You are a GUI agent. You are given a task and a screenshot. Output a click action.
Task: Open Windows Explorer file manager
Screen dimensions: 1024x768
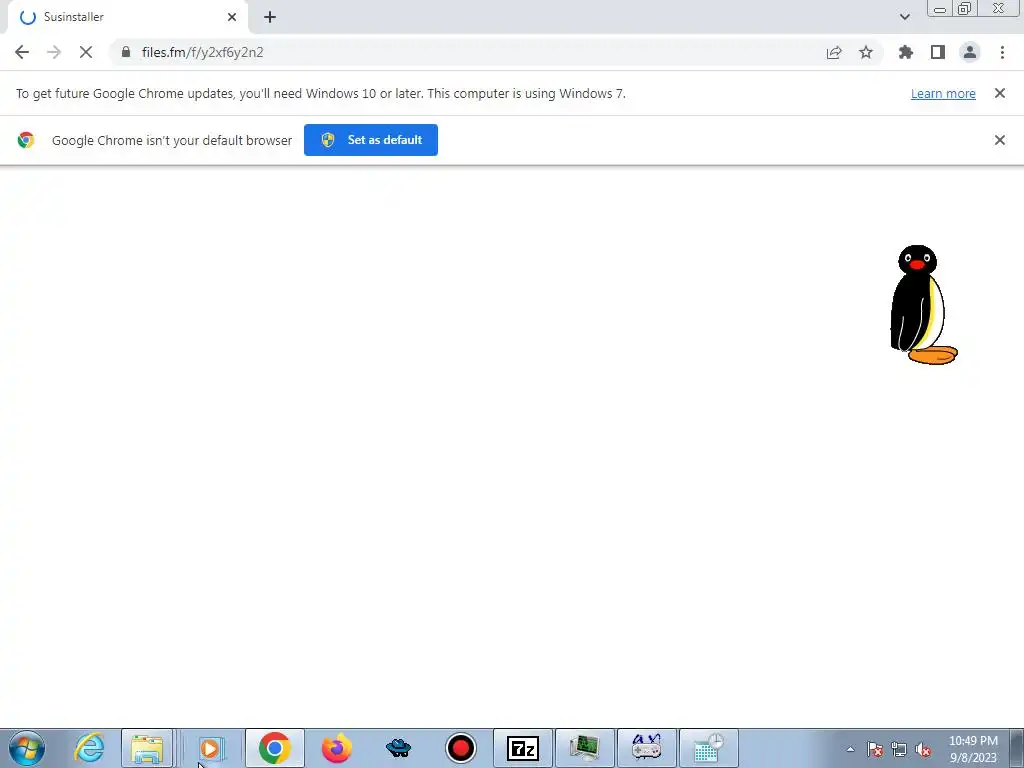[x=148, y=748]
